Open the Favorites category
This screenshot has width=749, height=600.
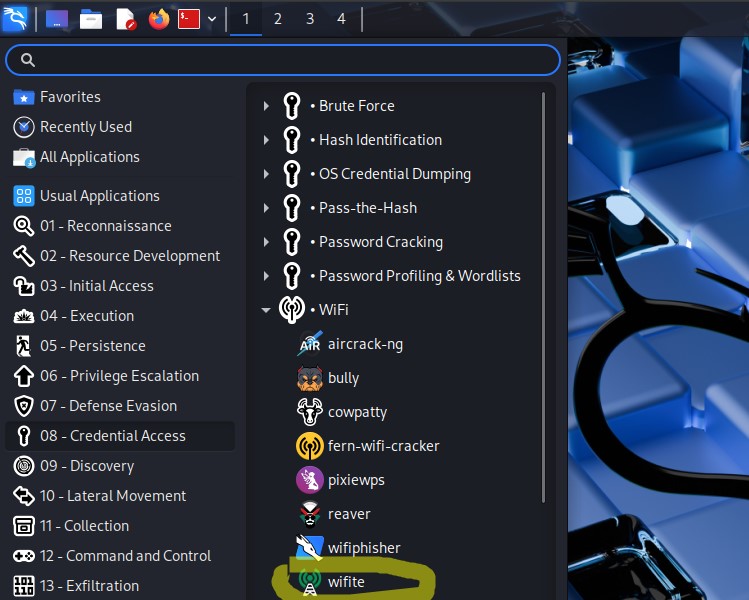tap(119, 97)
